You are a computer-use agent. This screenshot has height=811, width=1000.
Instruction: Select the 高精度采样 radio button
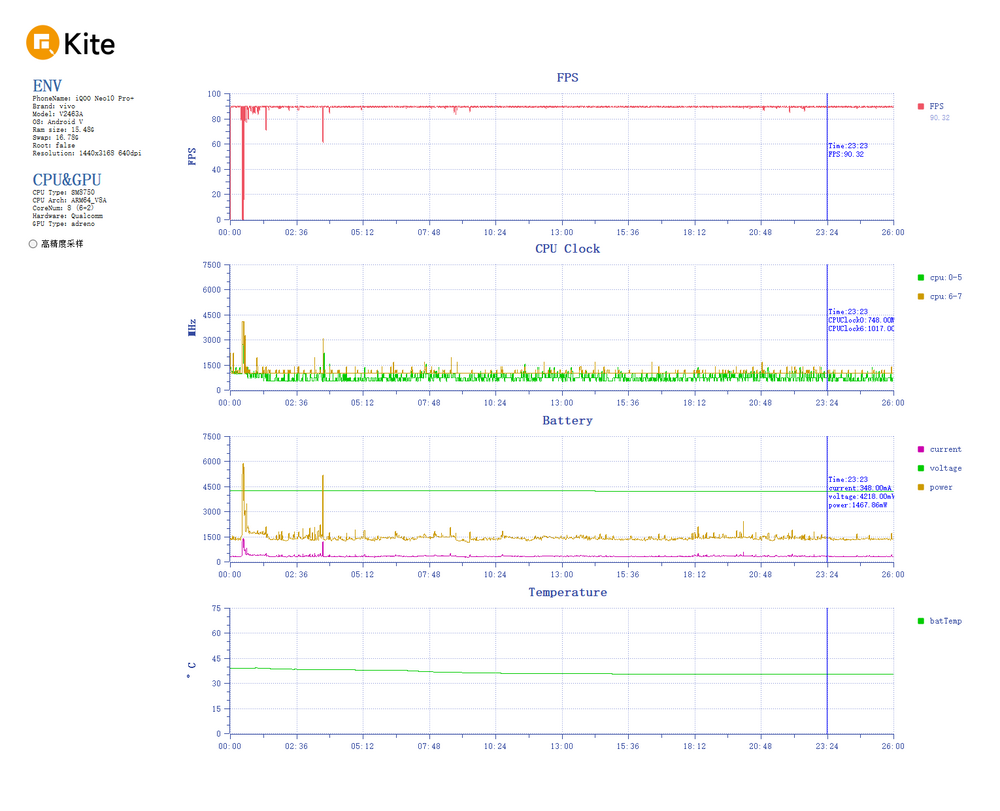pos(33,244)
